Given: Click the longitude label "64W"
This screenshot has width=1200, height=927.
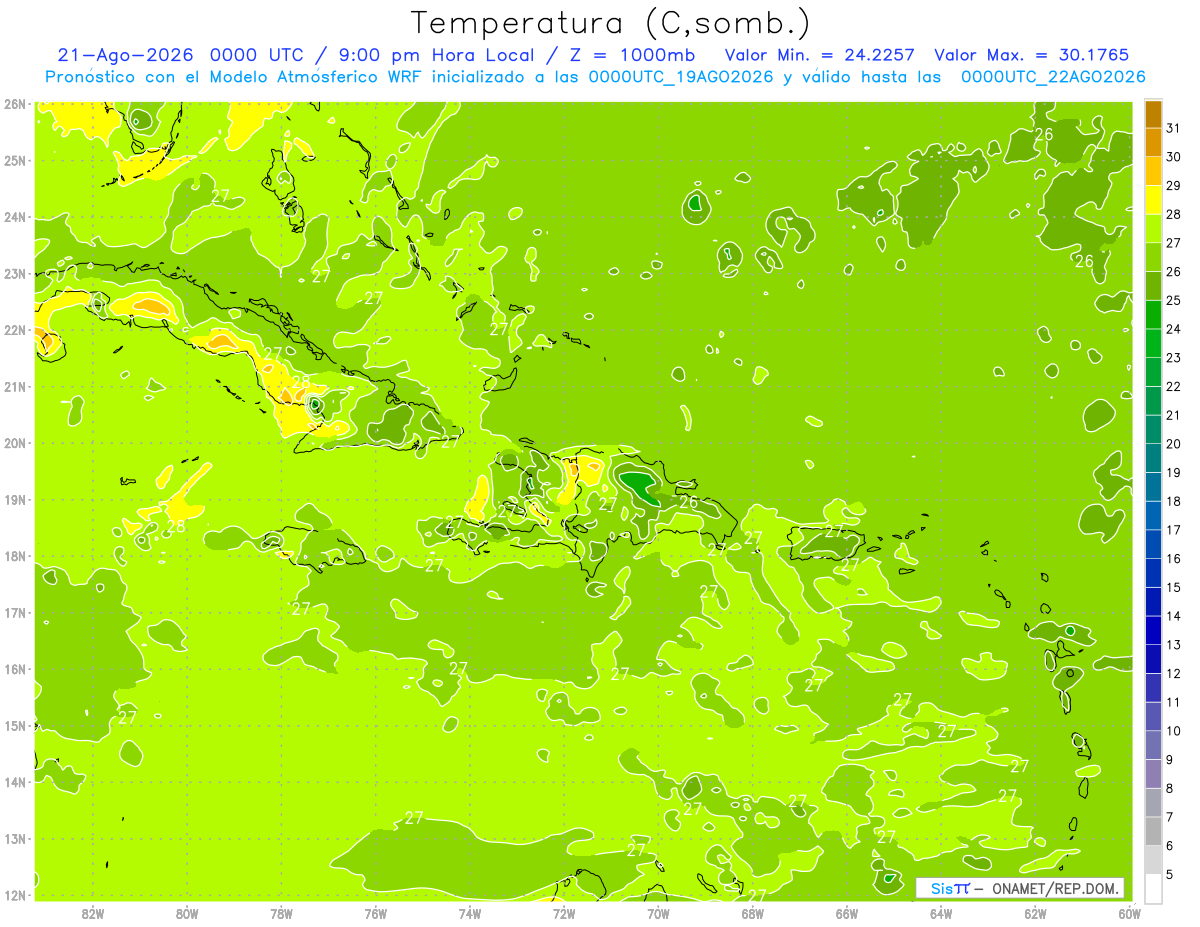Looking at the screenshot, I should 941,912.
